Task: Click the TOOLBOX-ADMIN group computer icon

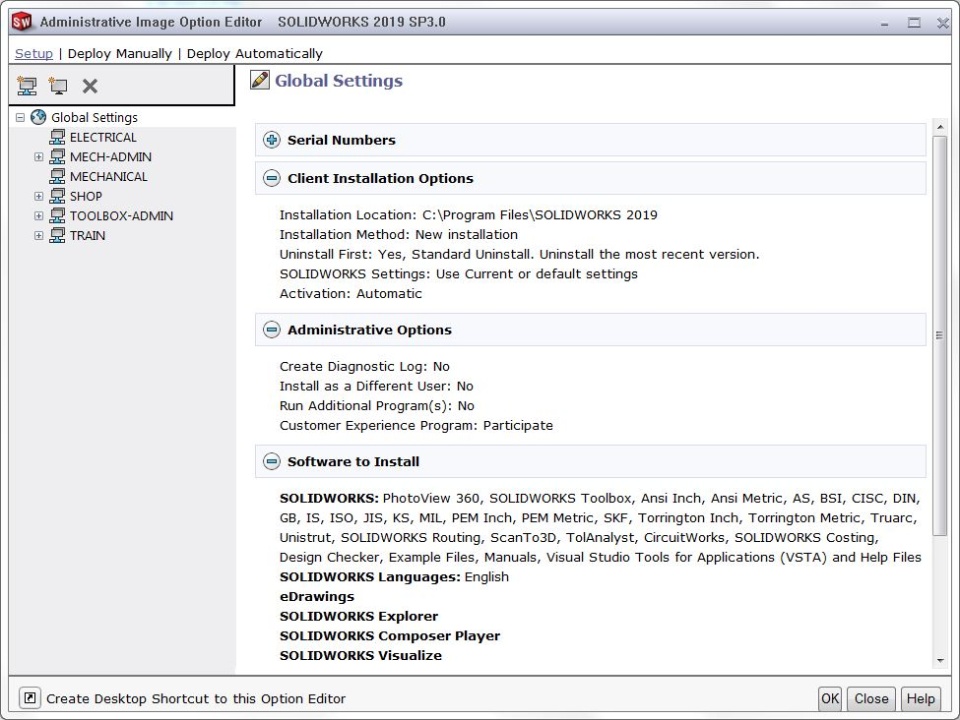Action: 57,216
